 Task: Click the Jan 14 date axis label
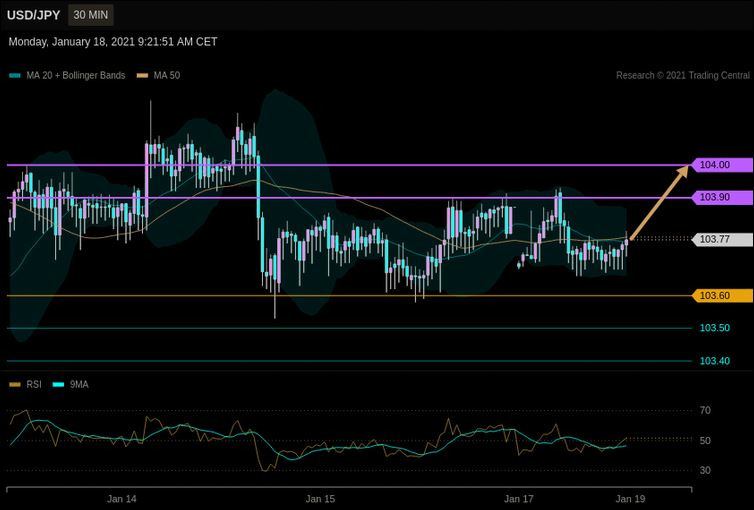122,499
